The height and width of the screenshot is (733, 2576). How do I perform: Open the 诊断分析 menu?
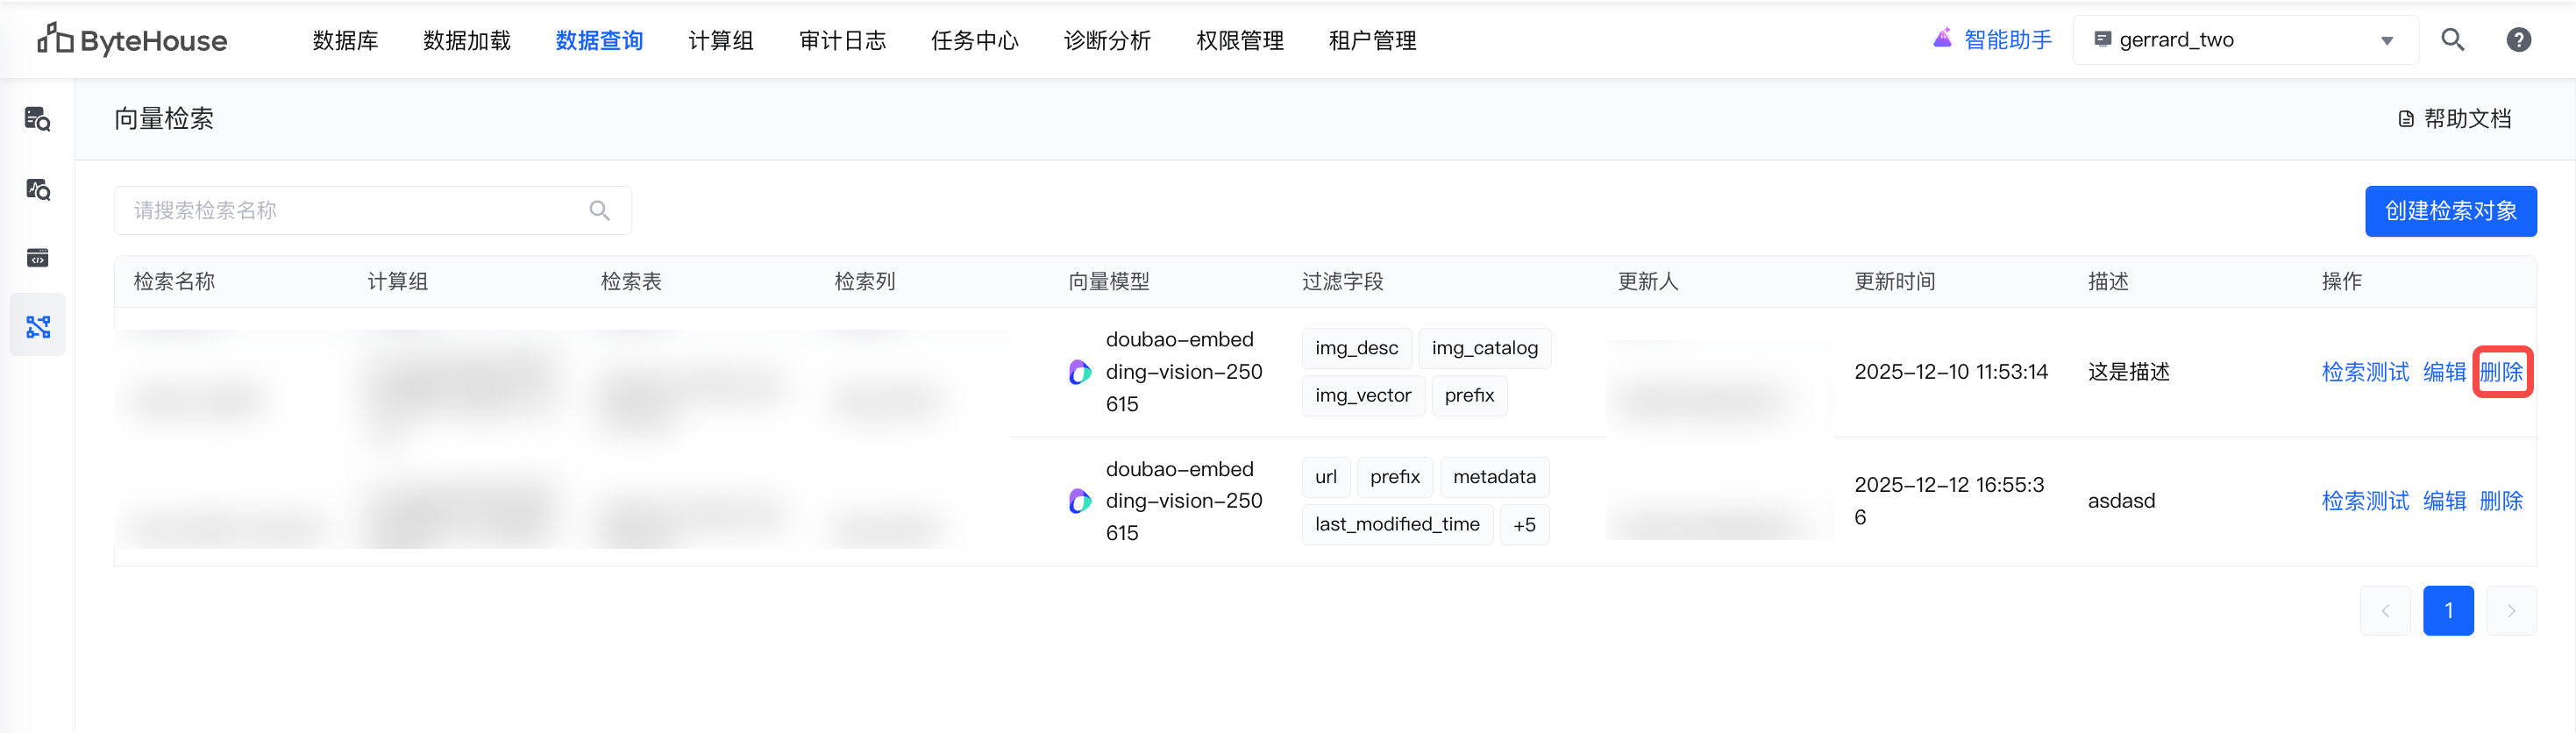1107,40
